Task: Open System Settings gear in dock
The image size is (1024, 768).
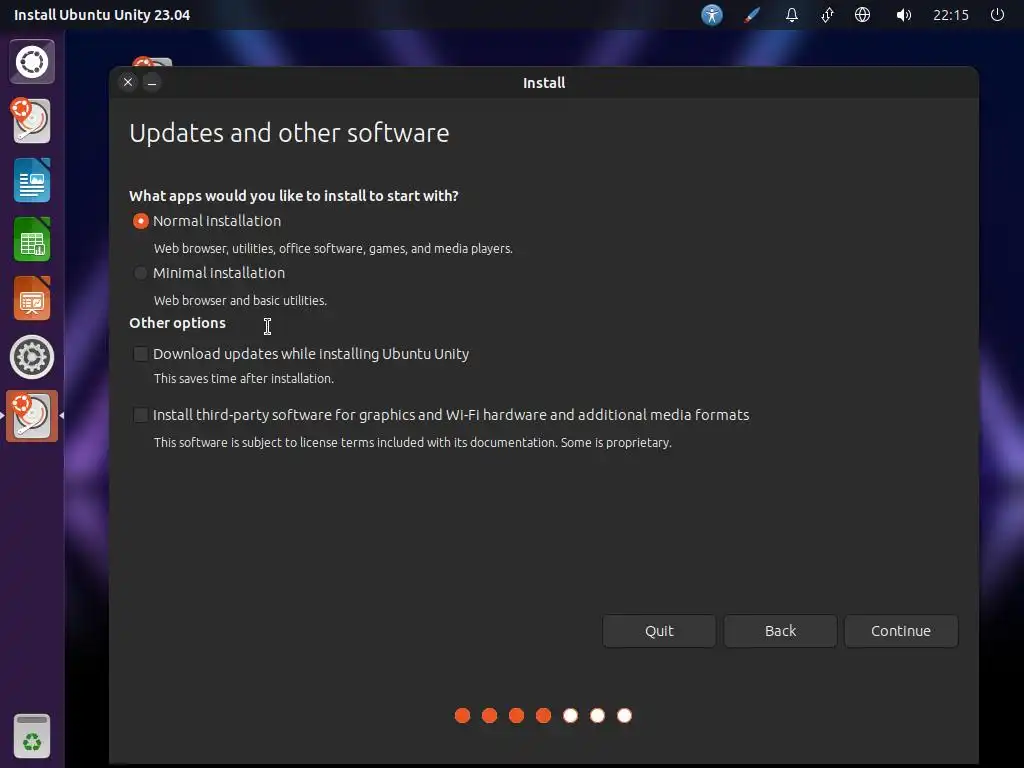Action: coord(32,357)
